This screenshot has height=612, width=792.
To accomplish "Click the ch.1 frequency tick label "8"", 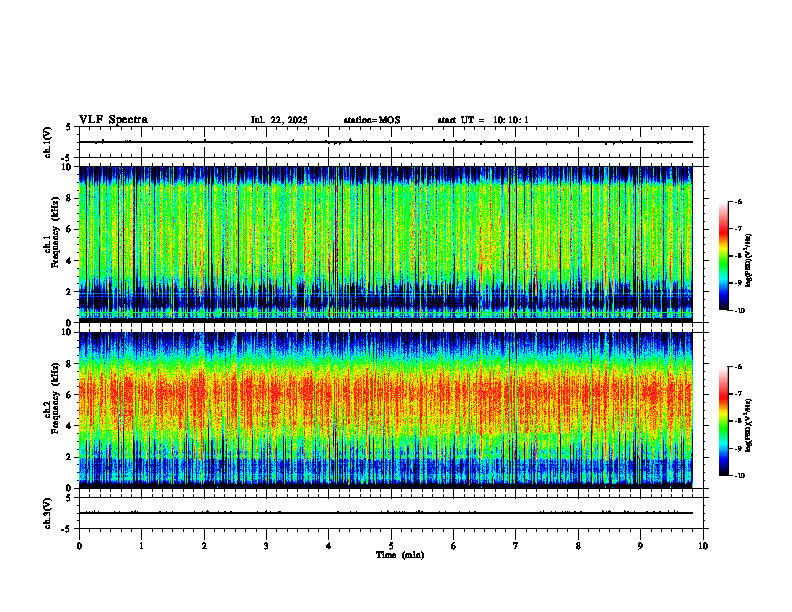I will (x=70, y=198).
